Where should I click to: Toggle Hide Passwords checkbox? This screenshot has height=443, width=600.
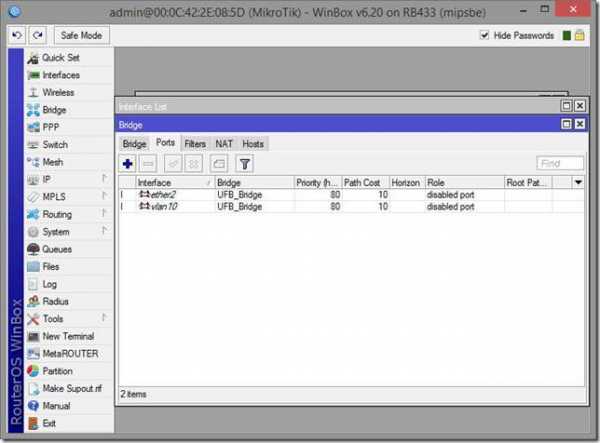[x=484, y=36]
